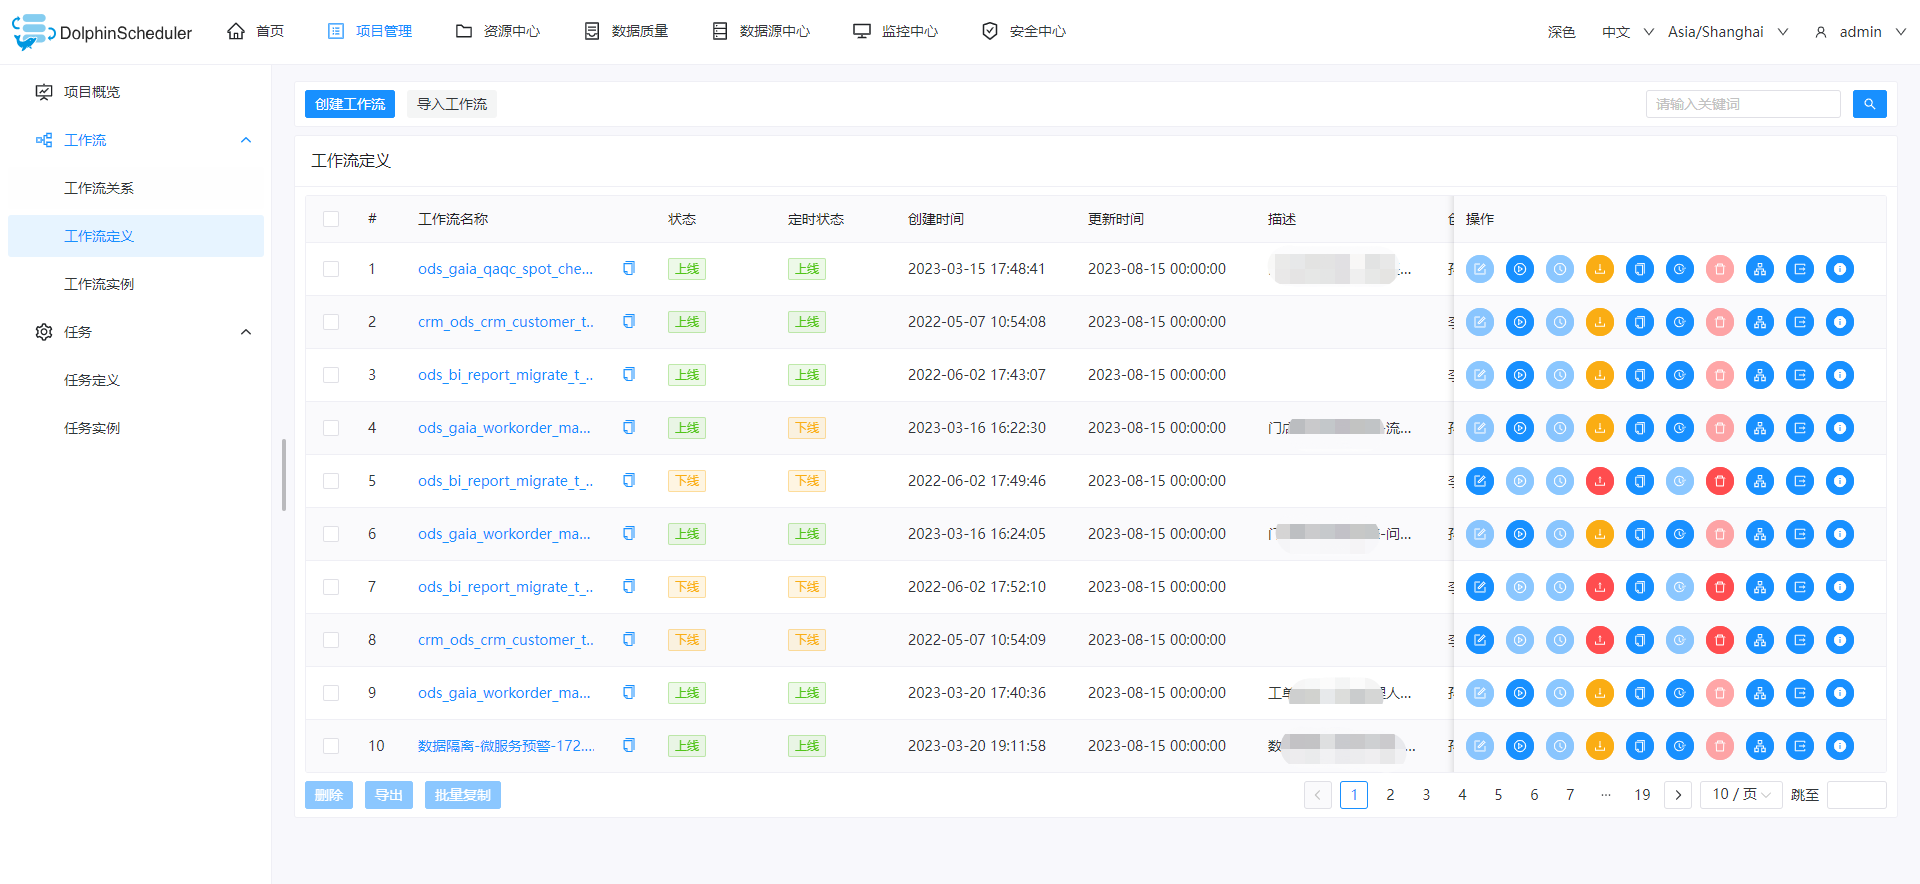
Task: Open the 10 / 页 page size dropdown
Action: (x=1740, y=795)
